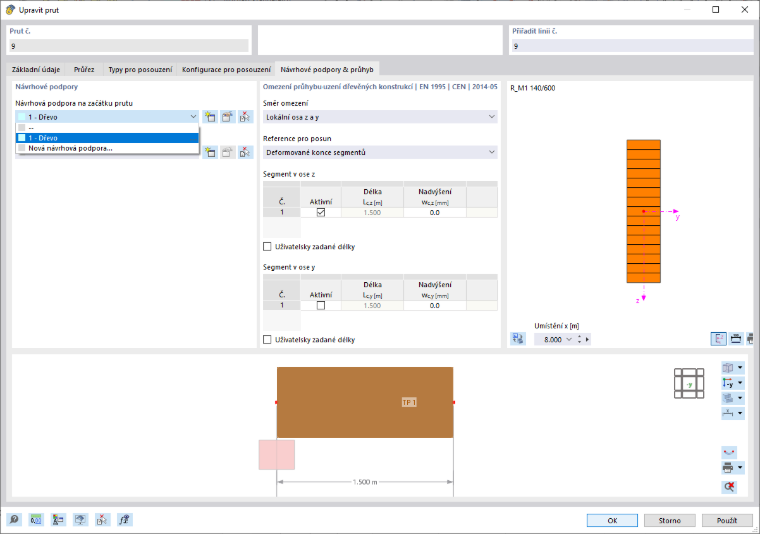Image resolution: width=760 pixels, height=534 pixels.
Task: Switch to the Základní údaje tab
Action: click(36, 69)
